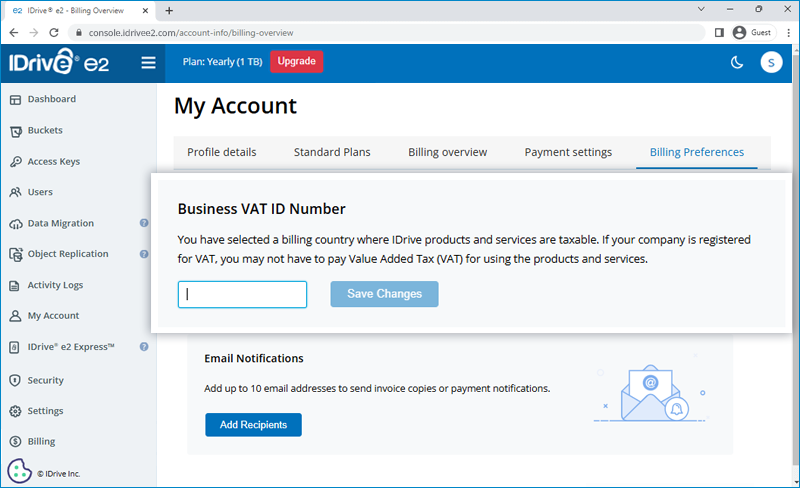Screen dimensions: 800x488
Task: Open Object Replication from the sidebar
Action: [x=68, y=254]
